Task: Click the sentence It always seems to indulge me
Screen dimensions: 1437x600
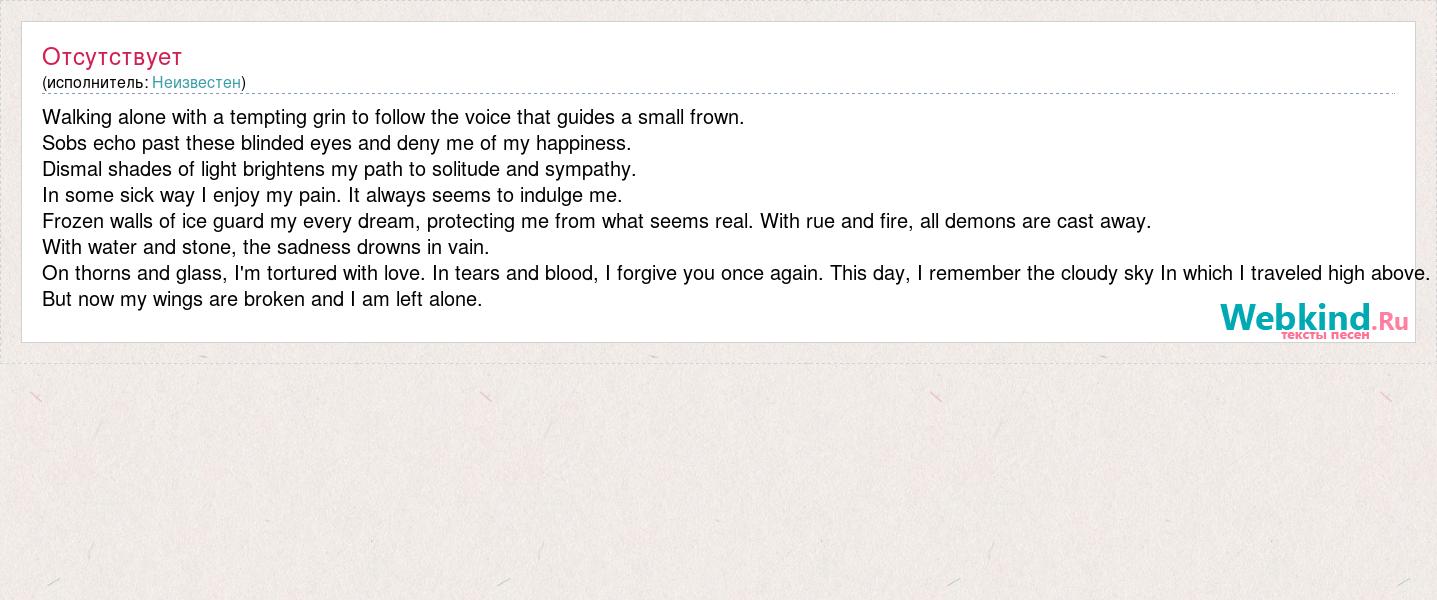Action: 485,195
